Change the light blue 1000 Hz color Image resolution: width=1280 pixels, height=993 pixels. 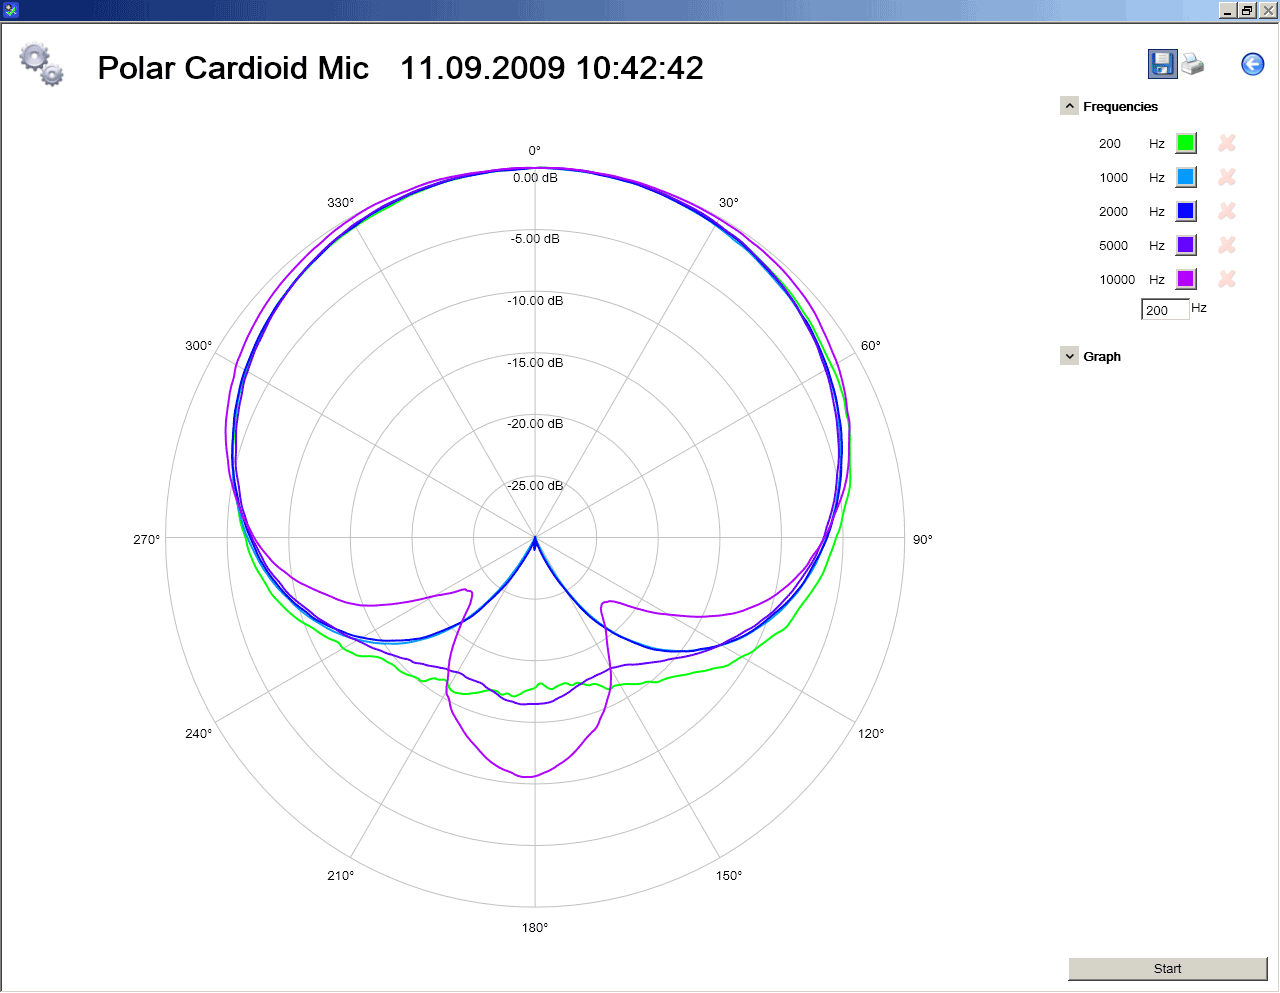(1186, 177)
